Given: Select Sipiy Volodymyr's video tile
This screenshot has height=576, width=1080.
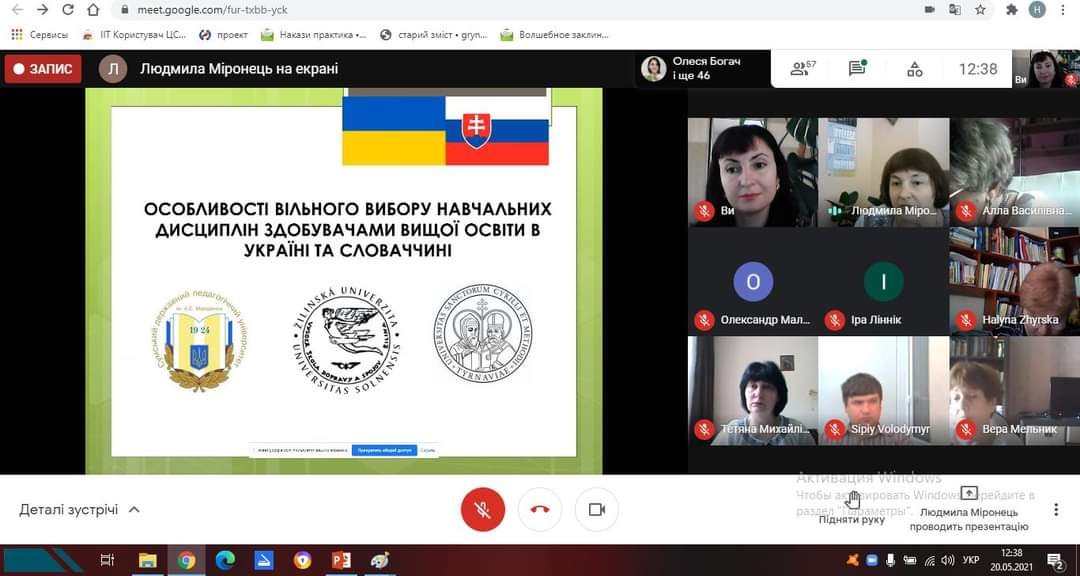Looking at the screenshot, I should click(883, 390).
